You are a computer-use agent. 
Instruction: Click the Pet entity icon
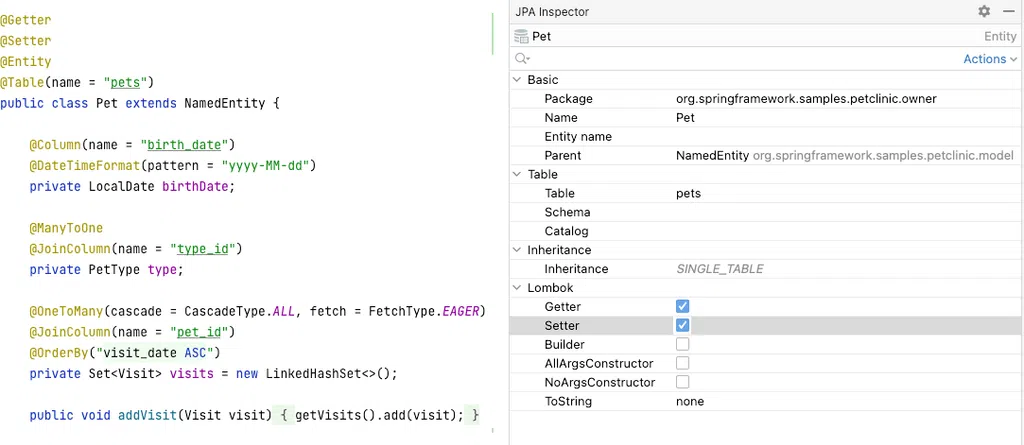coord(520,36)
